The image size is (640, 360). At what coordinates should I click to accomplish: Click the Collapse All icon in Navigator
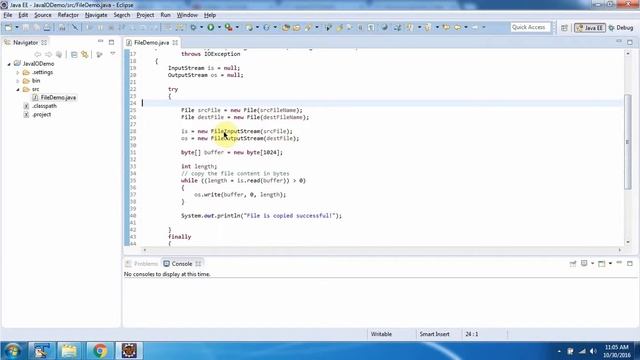tap(74, 54)
